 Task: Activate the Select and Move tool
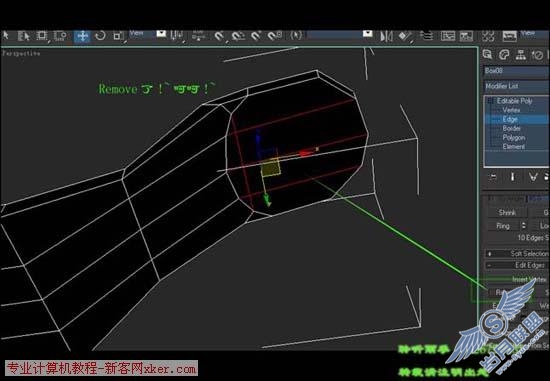[82, 36]
